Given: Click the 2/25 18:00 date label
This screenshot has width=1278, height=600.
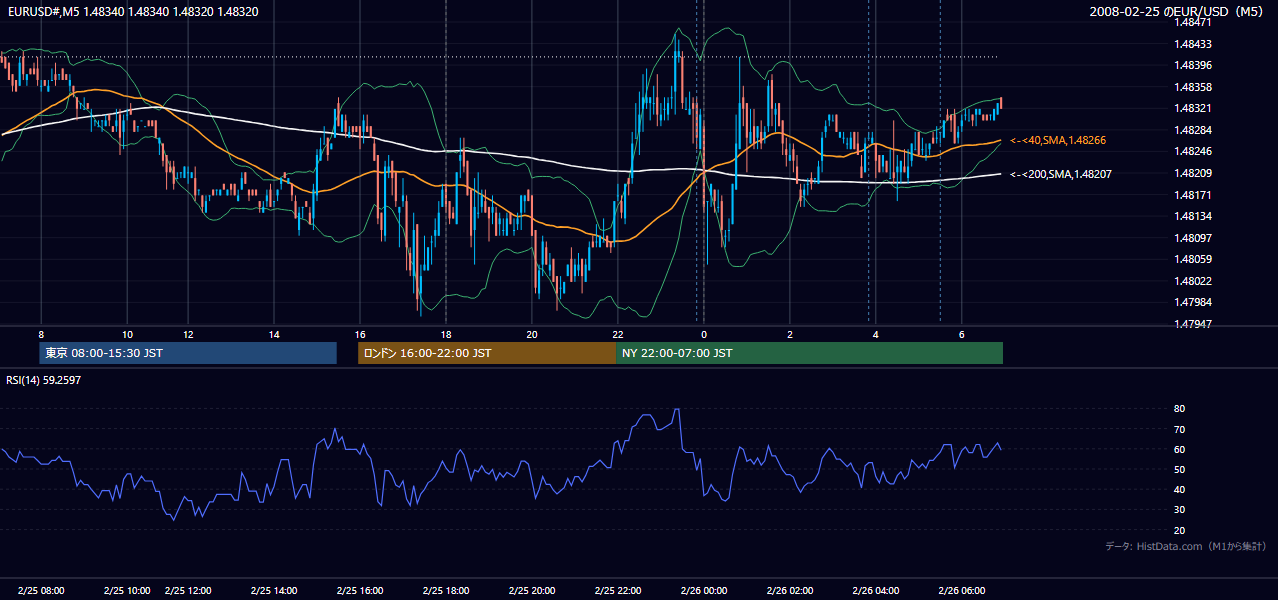Looking at the screenshot, I should 446,590.
